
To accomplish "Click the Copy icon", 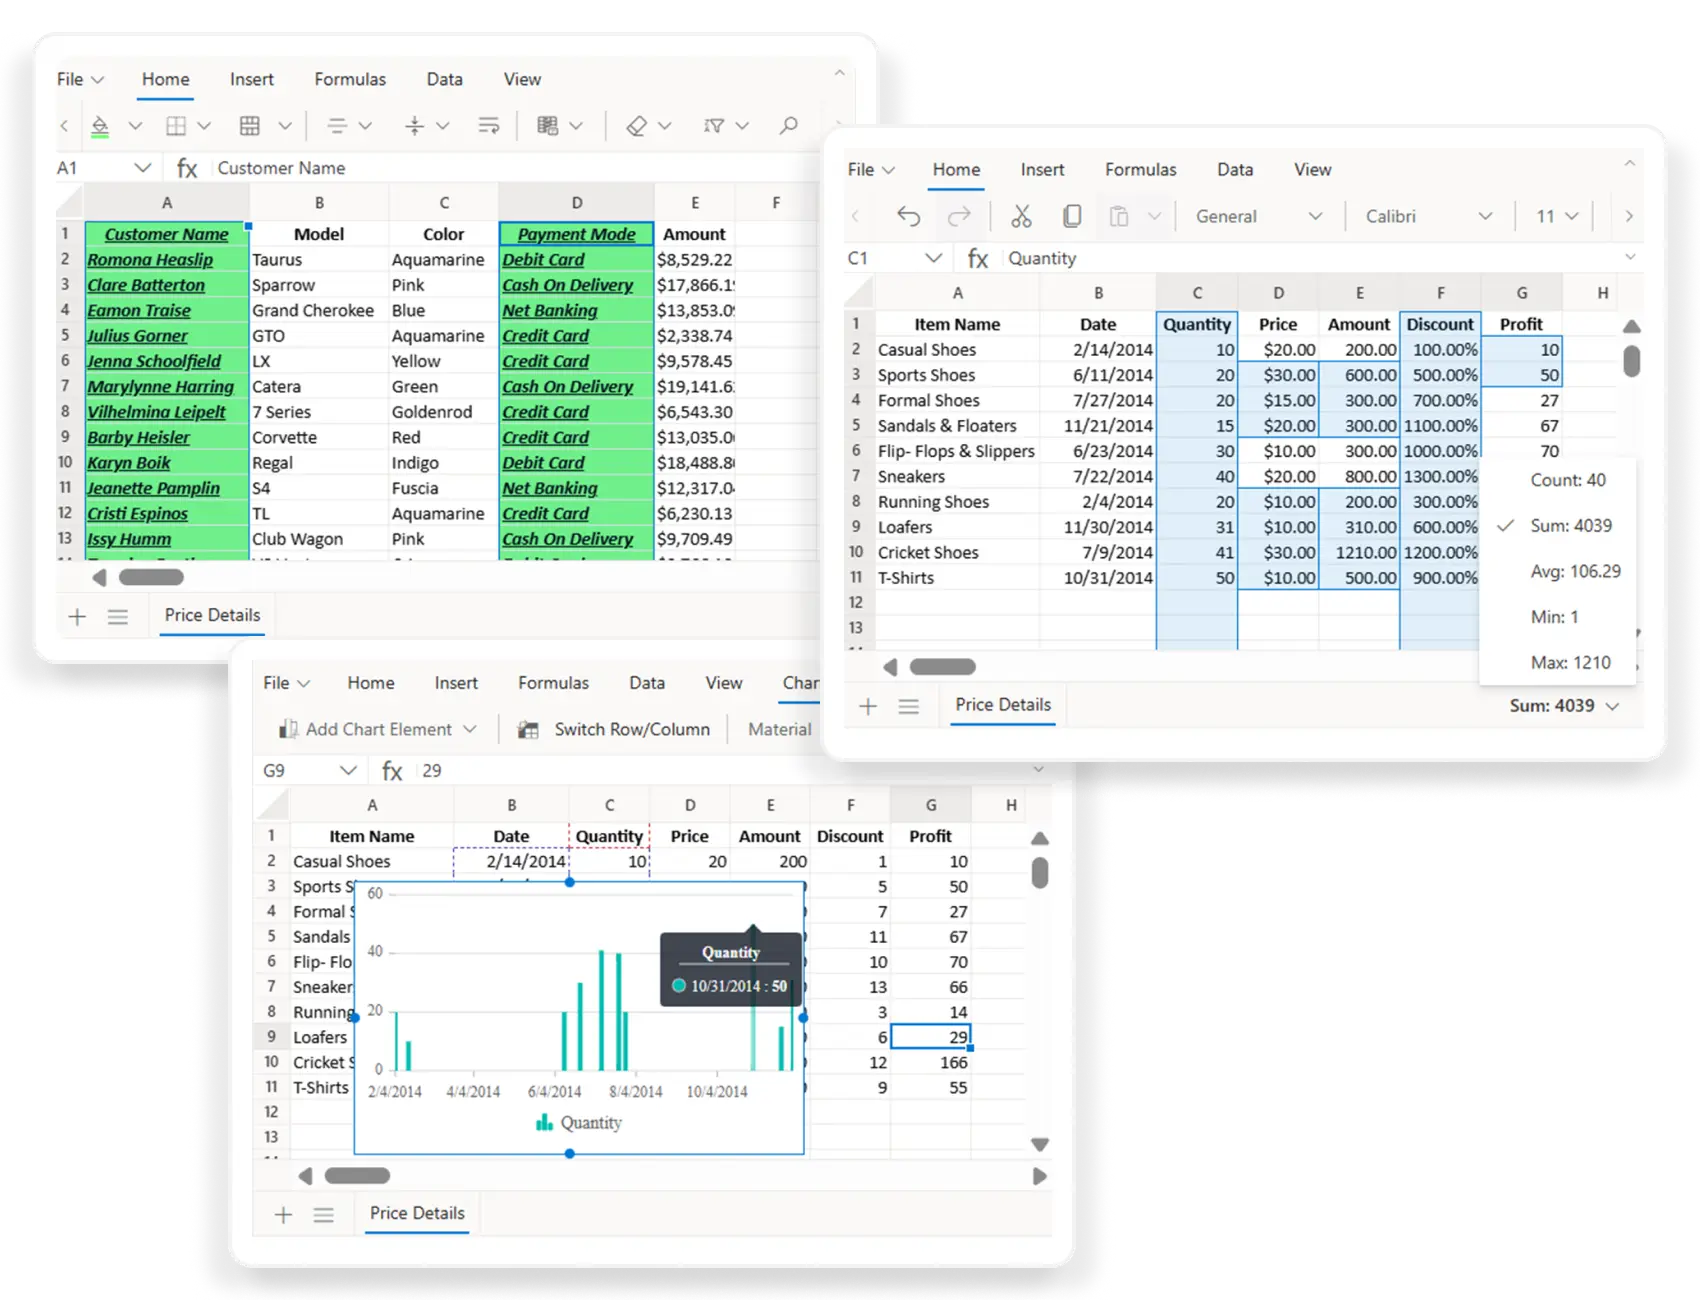I will pyautogui.click(x=1072, y=215).
